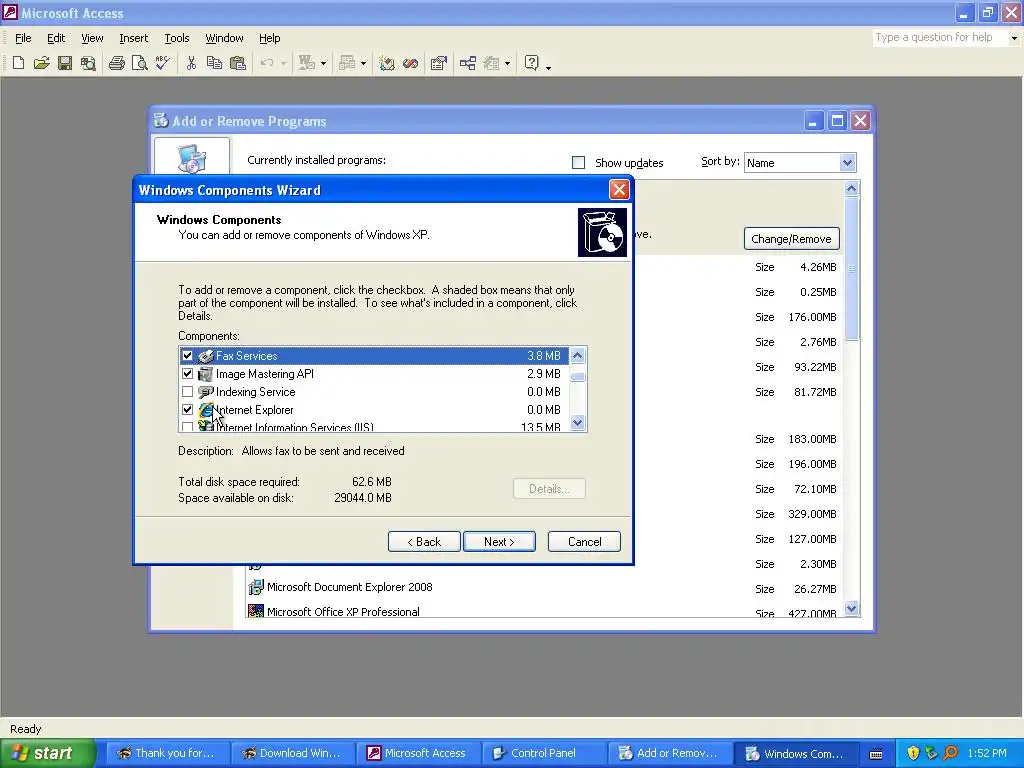Image resolution: width=1024 pixels, height=768 pixels.
Task: Click the Analyze toolbar icon
Action: click(x=347, y=63)
